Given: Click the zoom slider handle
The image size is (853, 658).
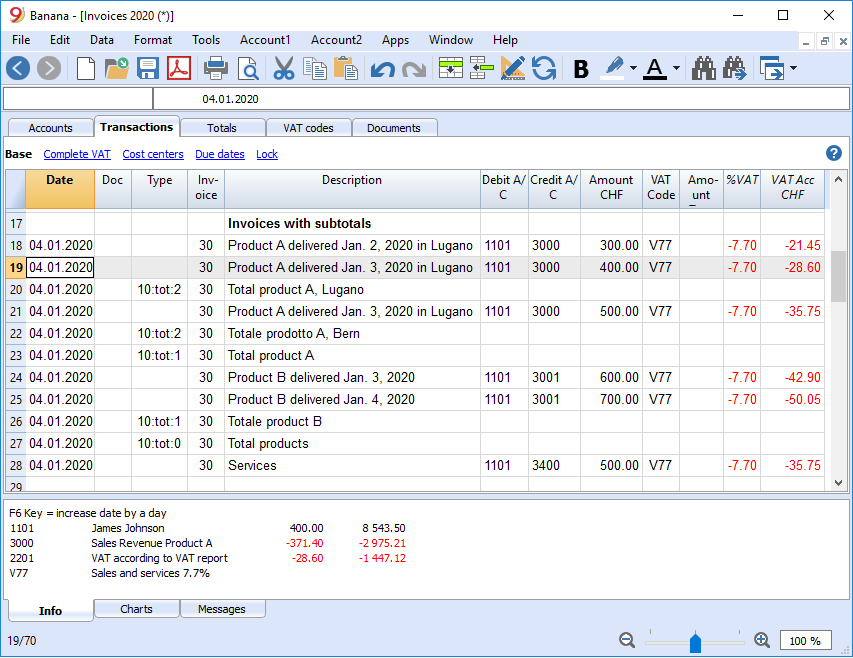Looking at the screenshot, I should (695, 642).
